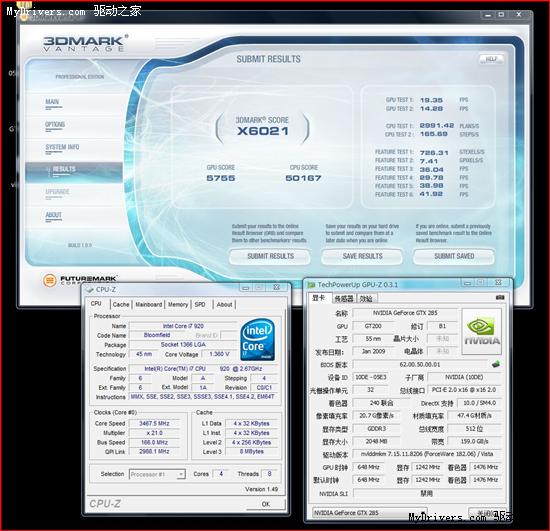Image resolution: width=550 pixels, height=531 pixels.
Task: Click the NVIDIA GeForce GTX 285 name field
Action: point(405,313)
